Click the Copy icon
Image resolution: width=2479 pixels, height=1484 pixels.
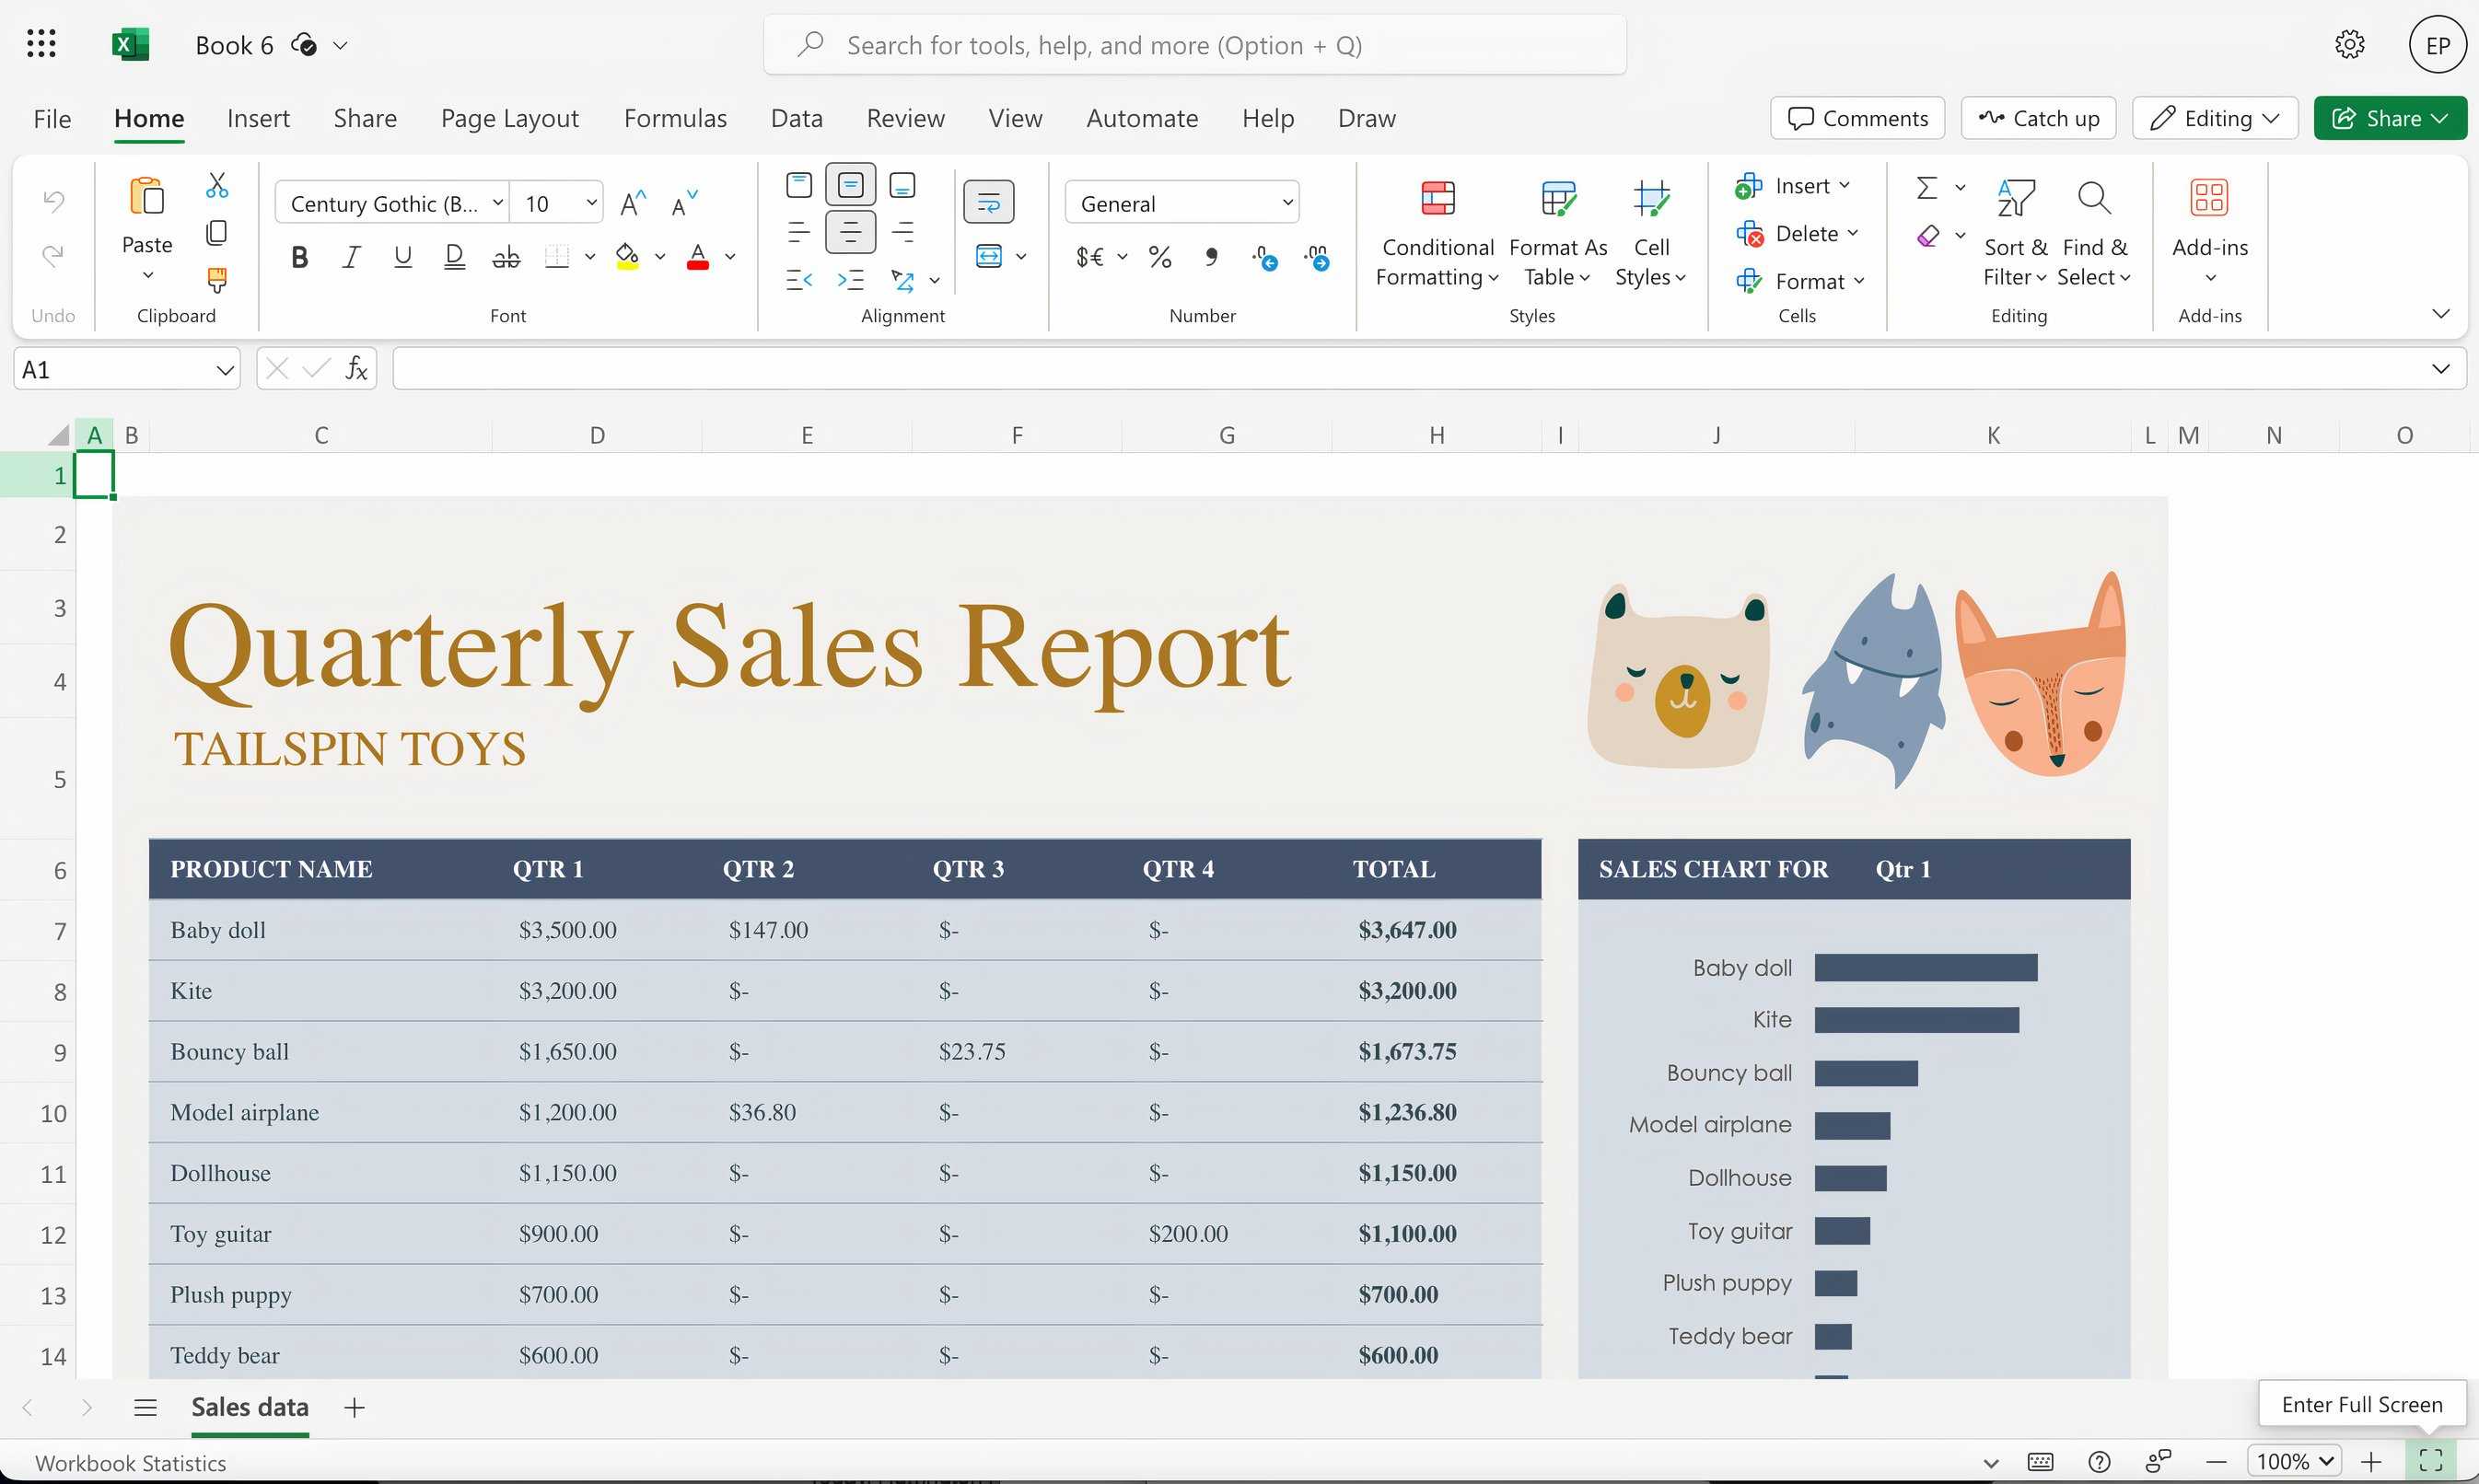pyautogui.click(x=216, y=233)
